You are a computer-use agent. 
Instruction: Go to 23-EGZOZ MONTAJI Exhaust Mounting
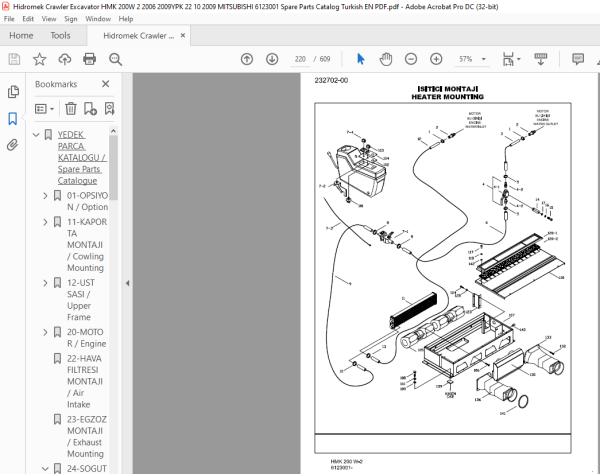point(87,437)
